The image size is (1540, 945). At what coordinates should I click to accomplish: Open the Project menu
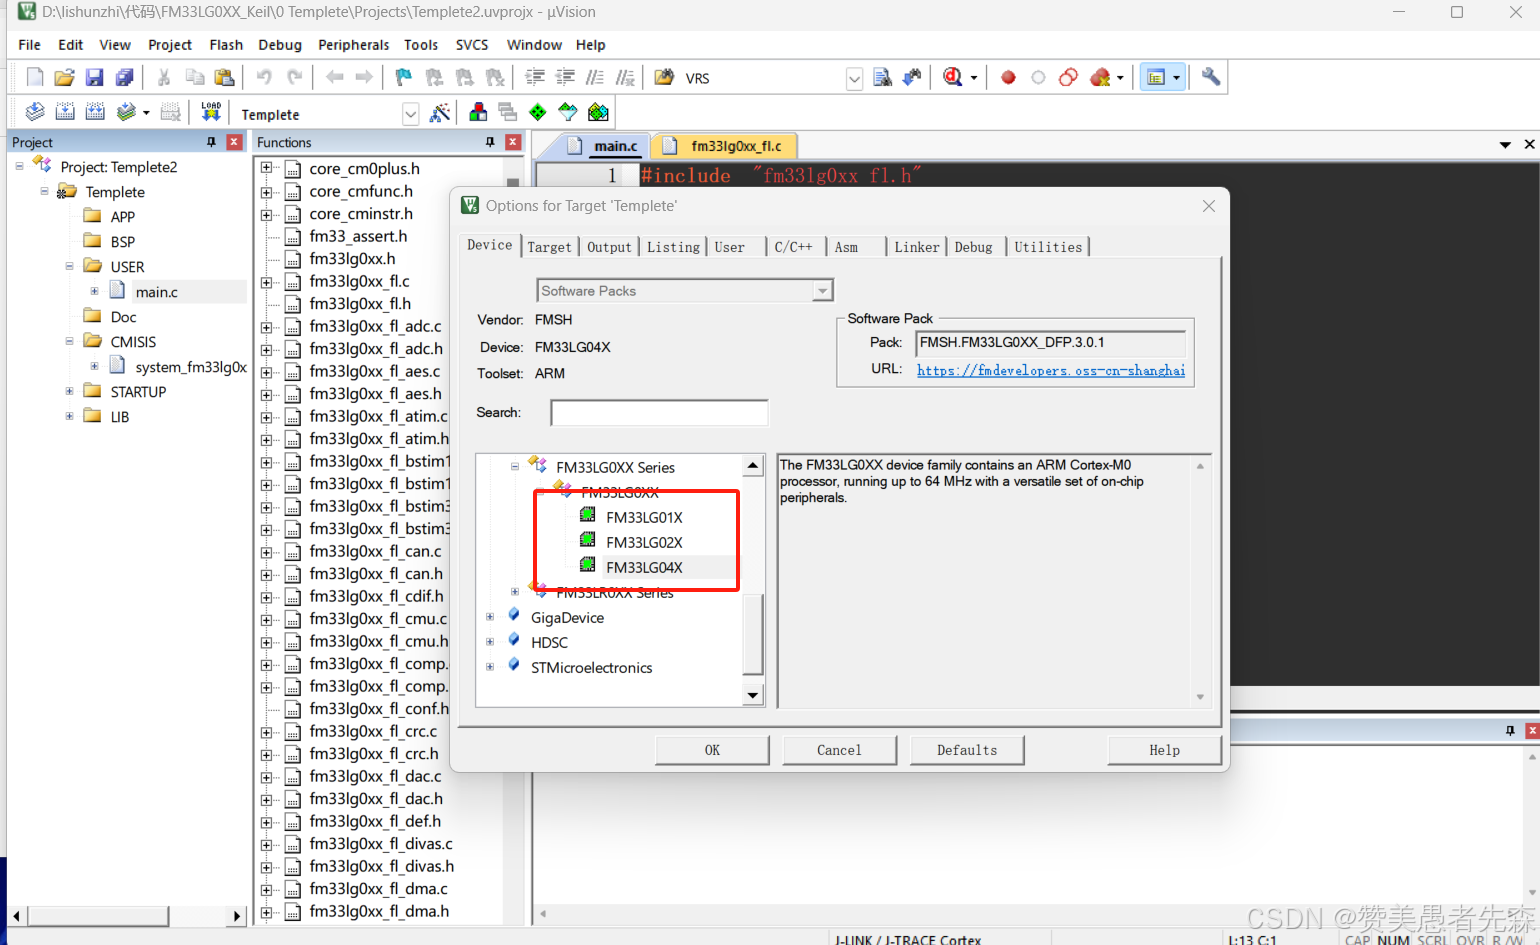pos(170,45)
